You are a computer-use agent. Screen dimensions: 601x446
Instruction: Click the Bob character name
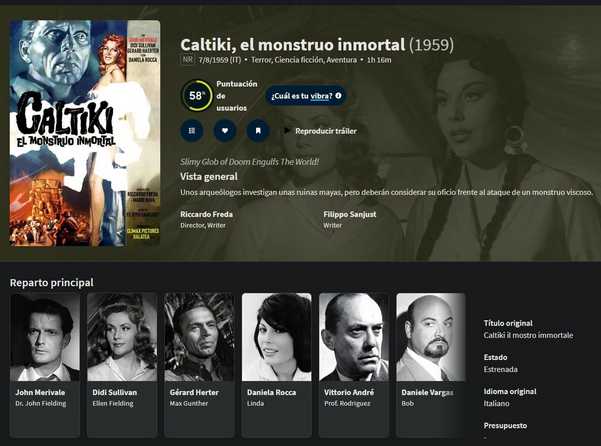point(408,403)
